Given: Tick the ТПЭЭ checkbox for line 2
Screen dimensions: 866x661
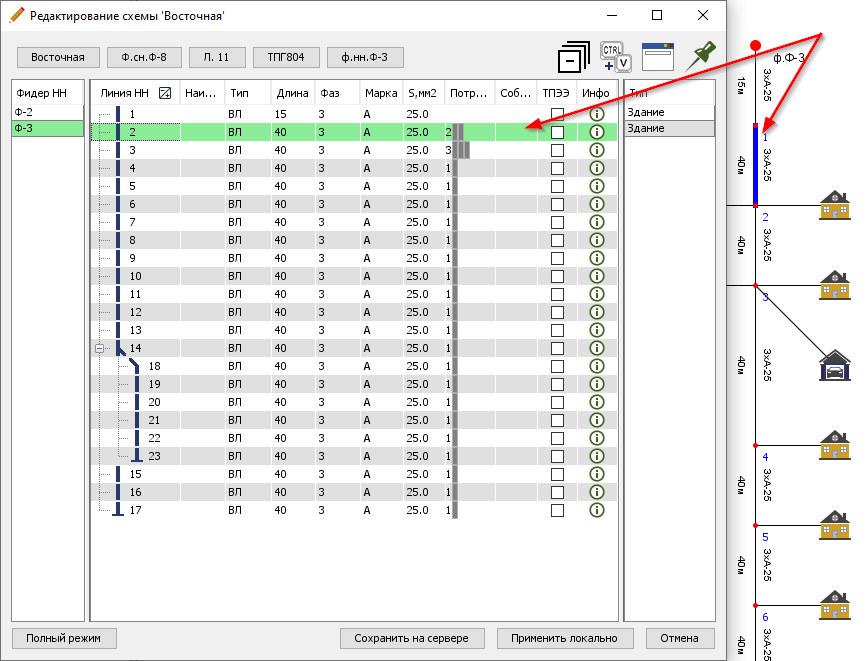Looking at the screenshot, I should pyautogui.click(x=557, y=133).
